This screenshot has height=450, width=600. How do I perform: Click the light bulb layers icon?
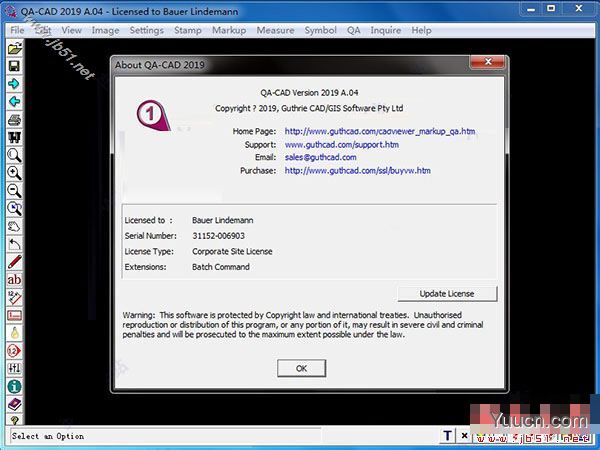15,333
